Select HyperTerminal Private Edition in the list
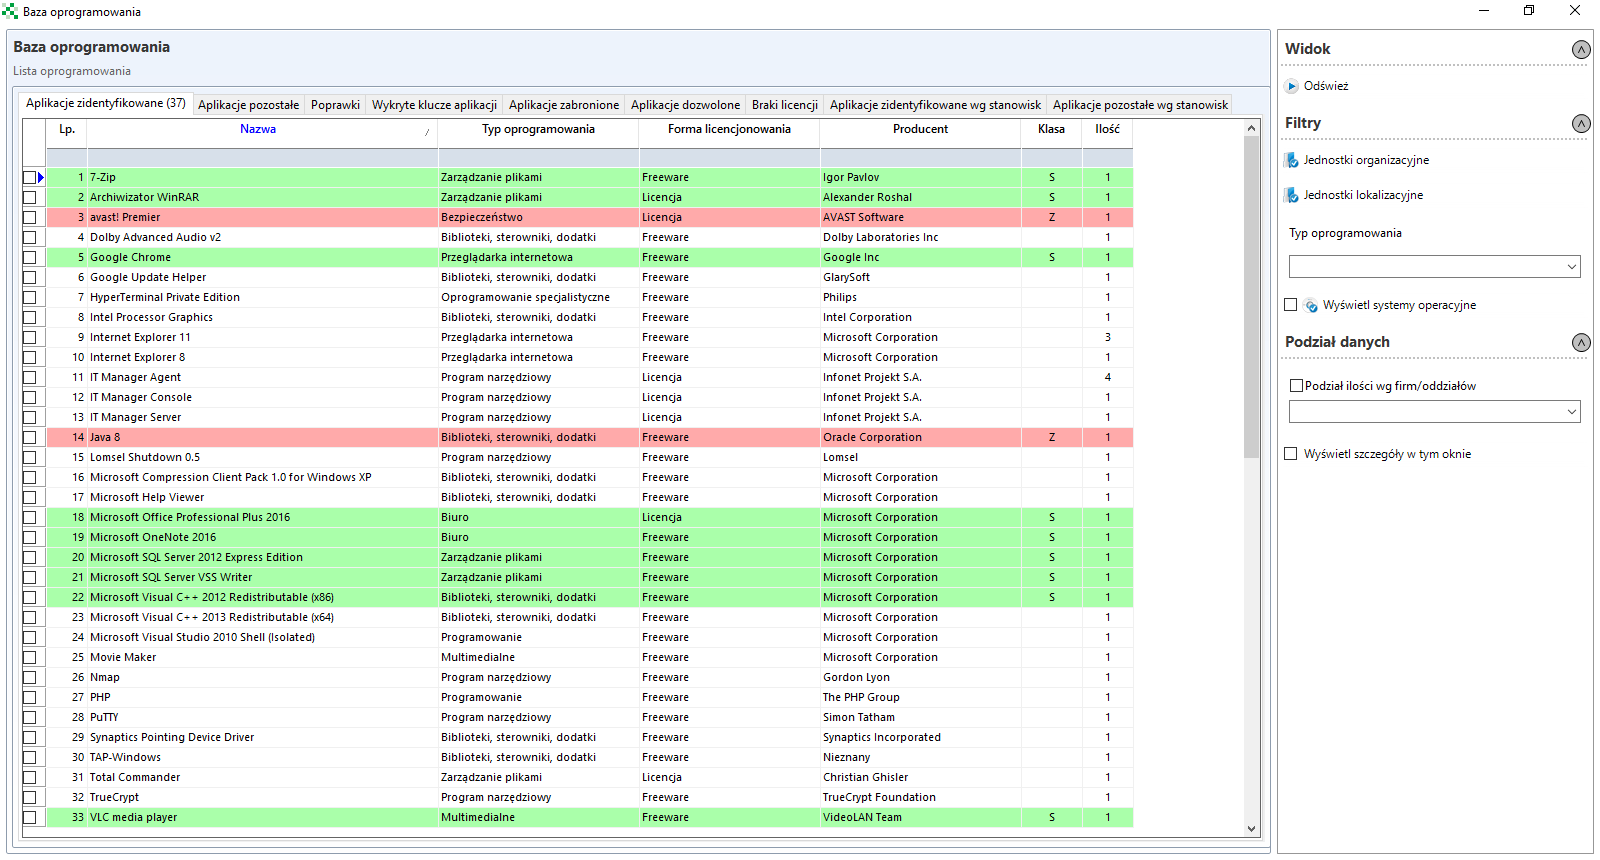 (165, 297)
